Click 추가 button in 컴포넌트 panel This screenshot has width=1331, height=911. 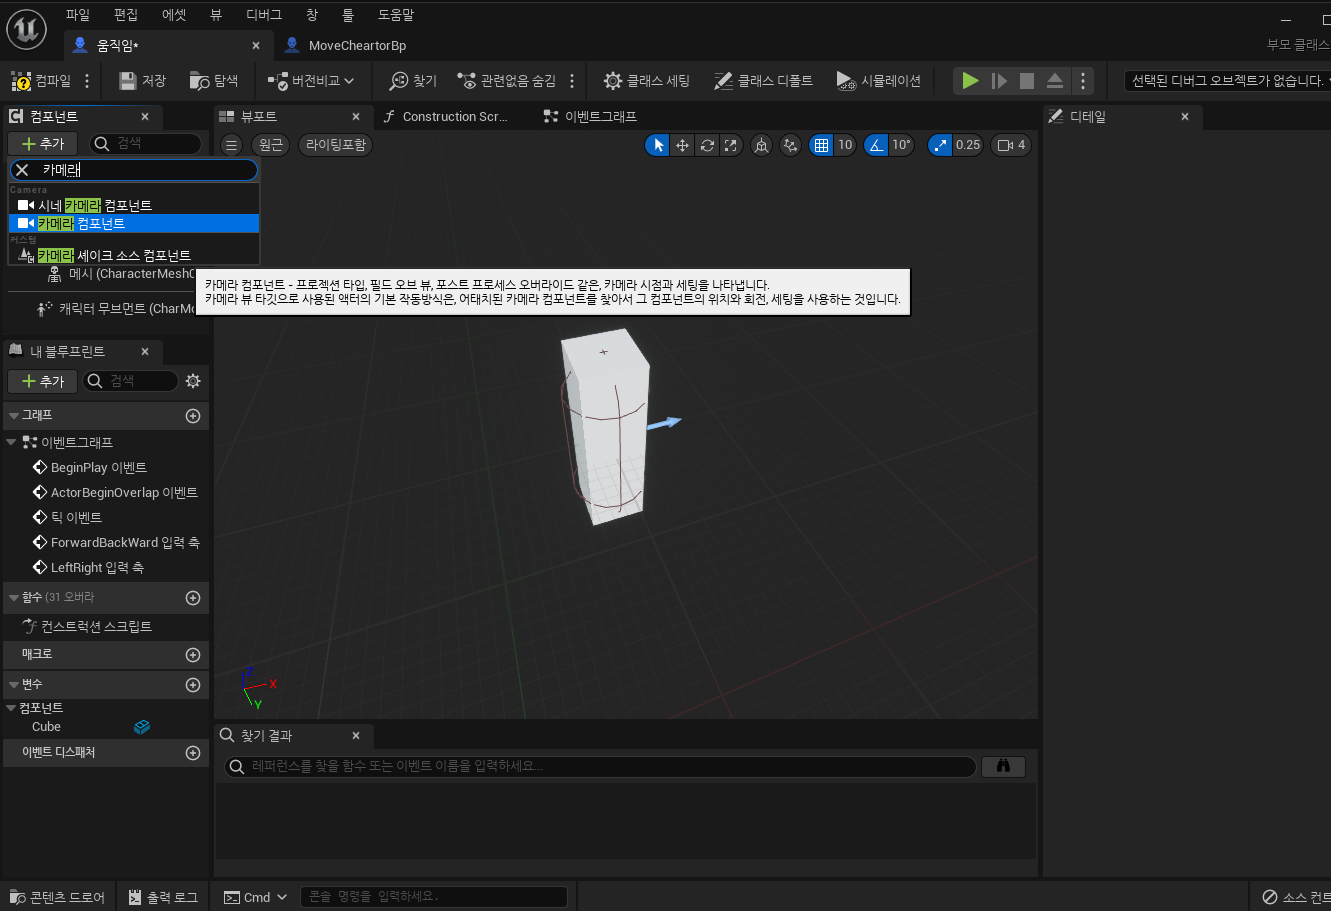pos(42,144)
